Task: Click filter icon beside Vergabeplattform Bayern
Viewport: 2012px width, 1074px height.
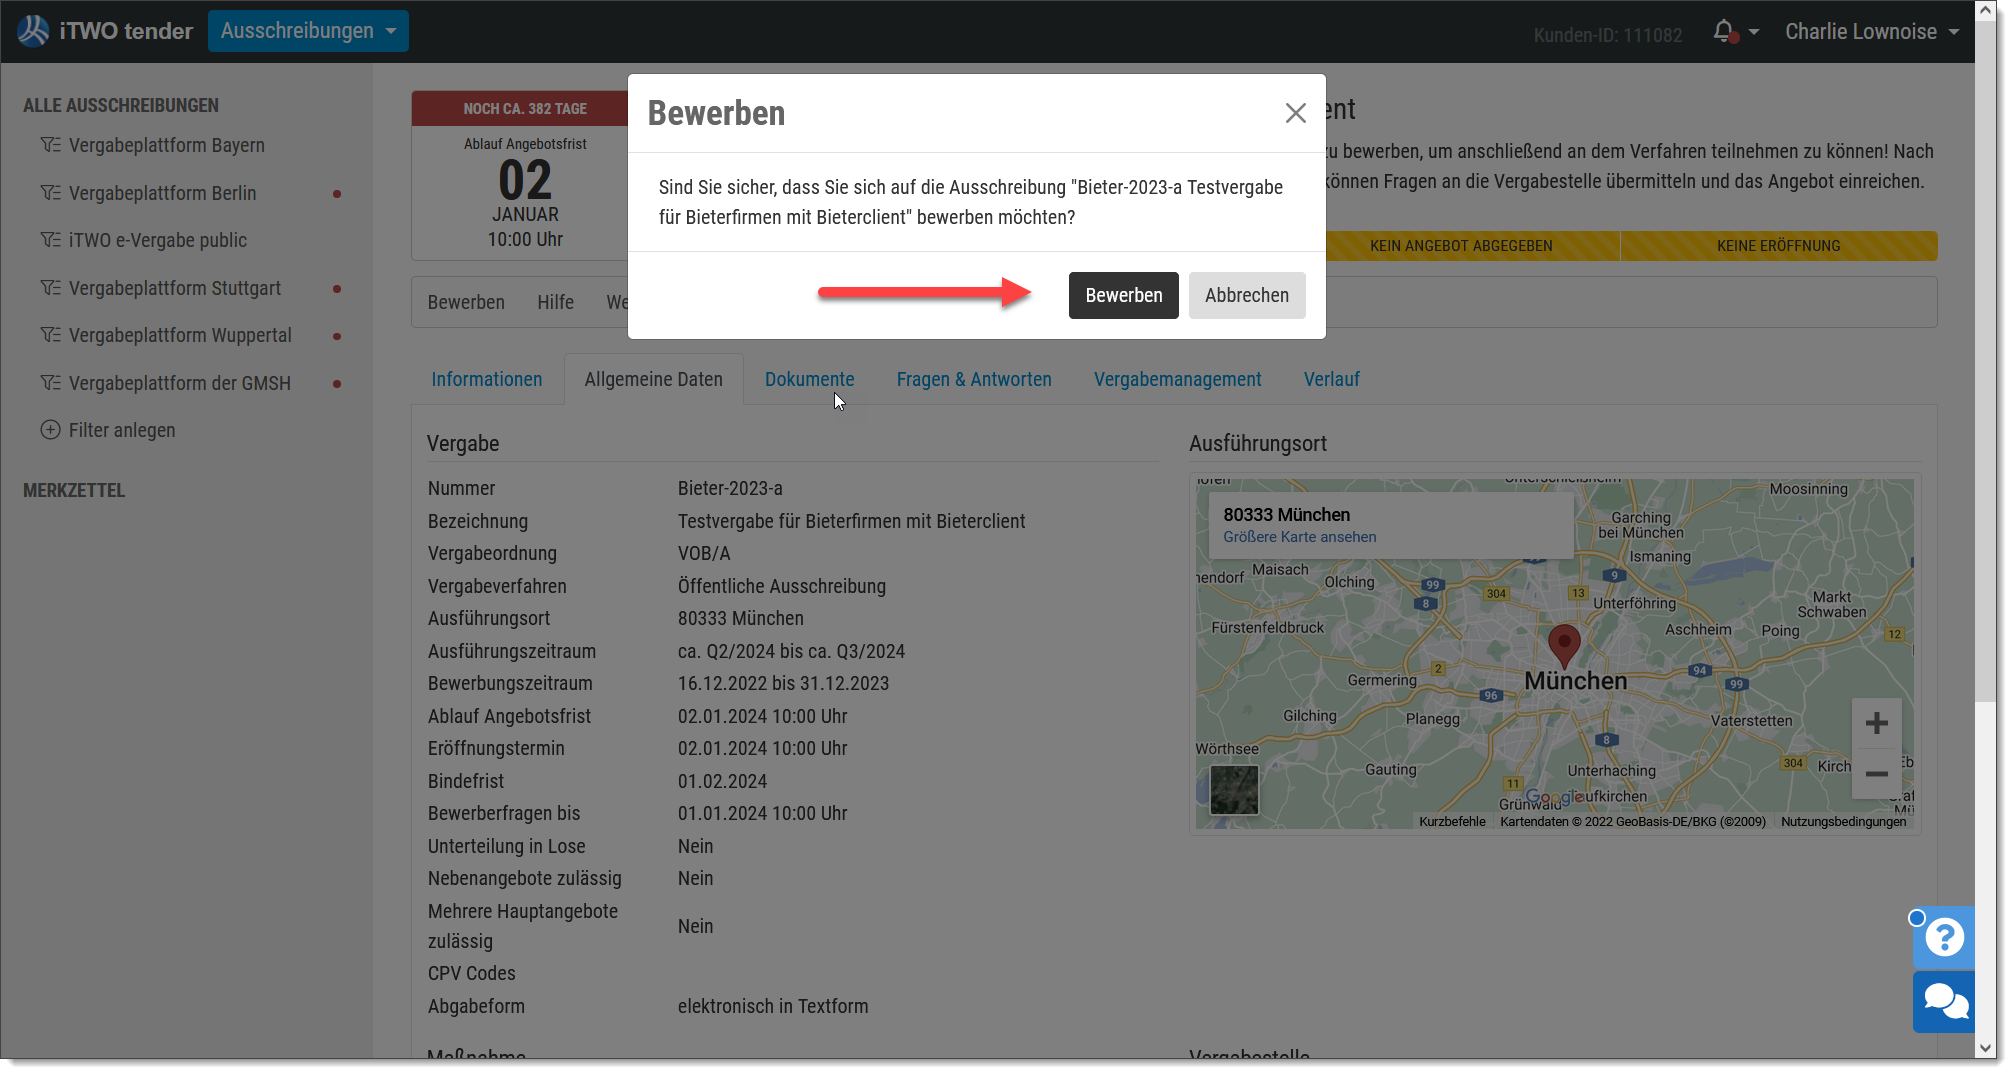Action: 50,145
